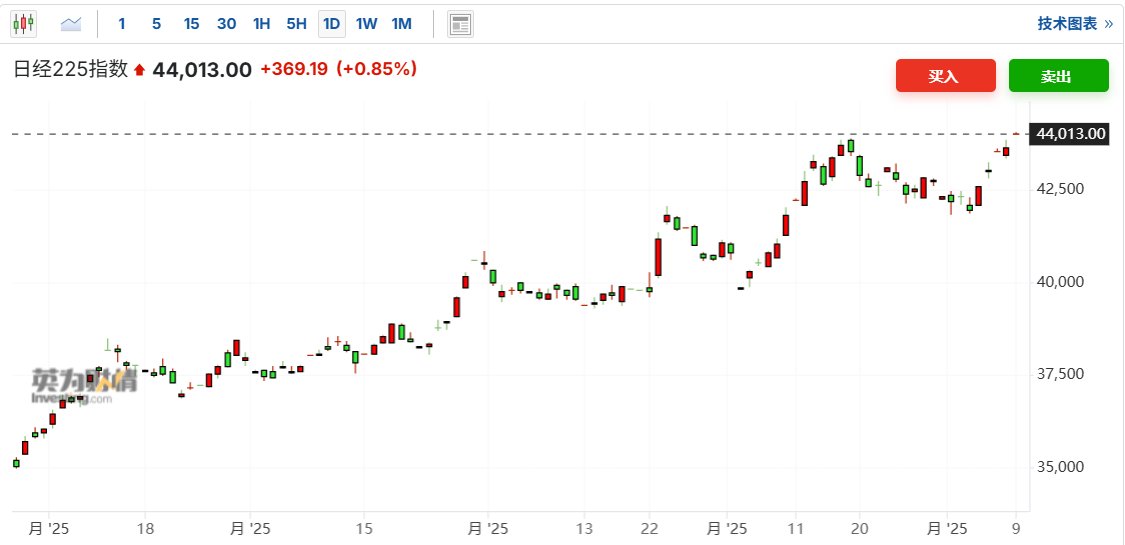
Task: Click the green 卖出 sell button
Action: coord(1058,76)
